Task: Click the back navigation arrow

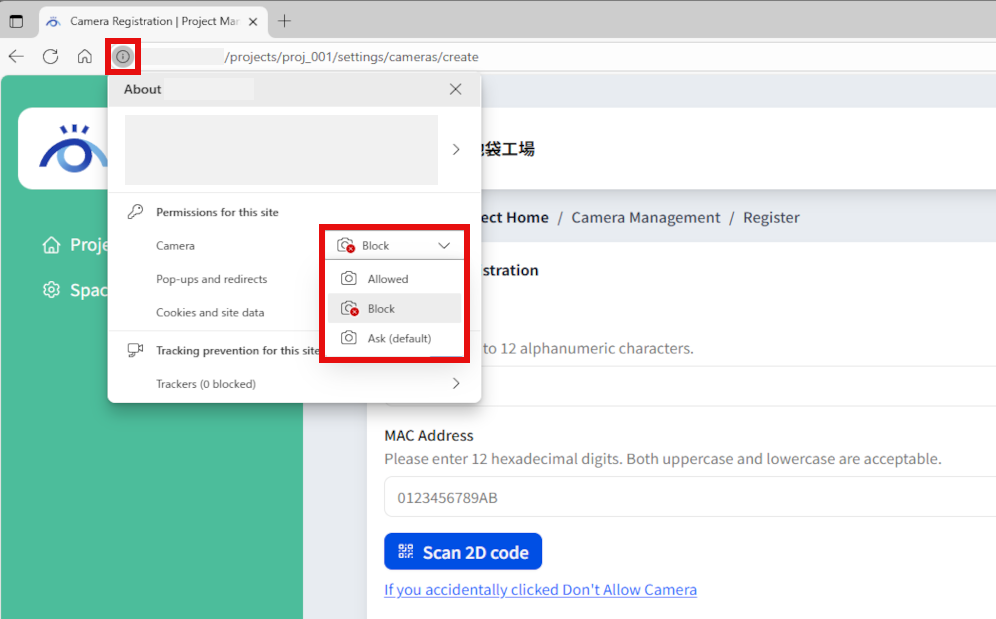Action: tap(16, 57)
